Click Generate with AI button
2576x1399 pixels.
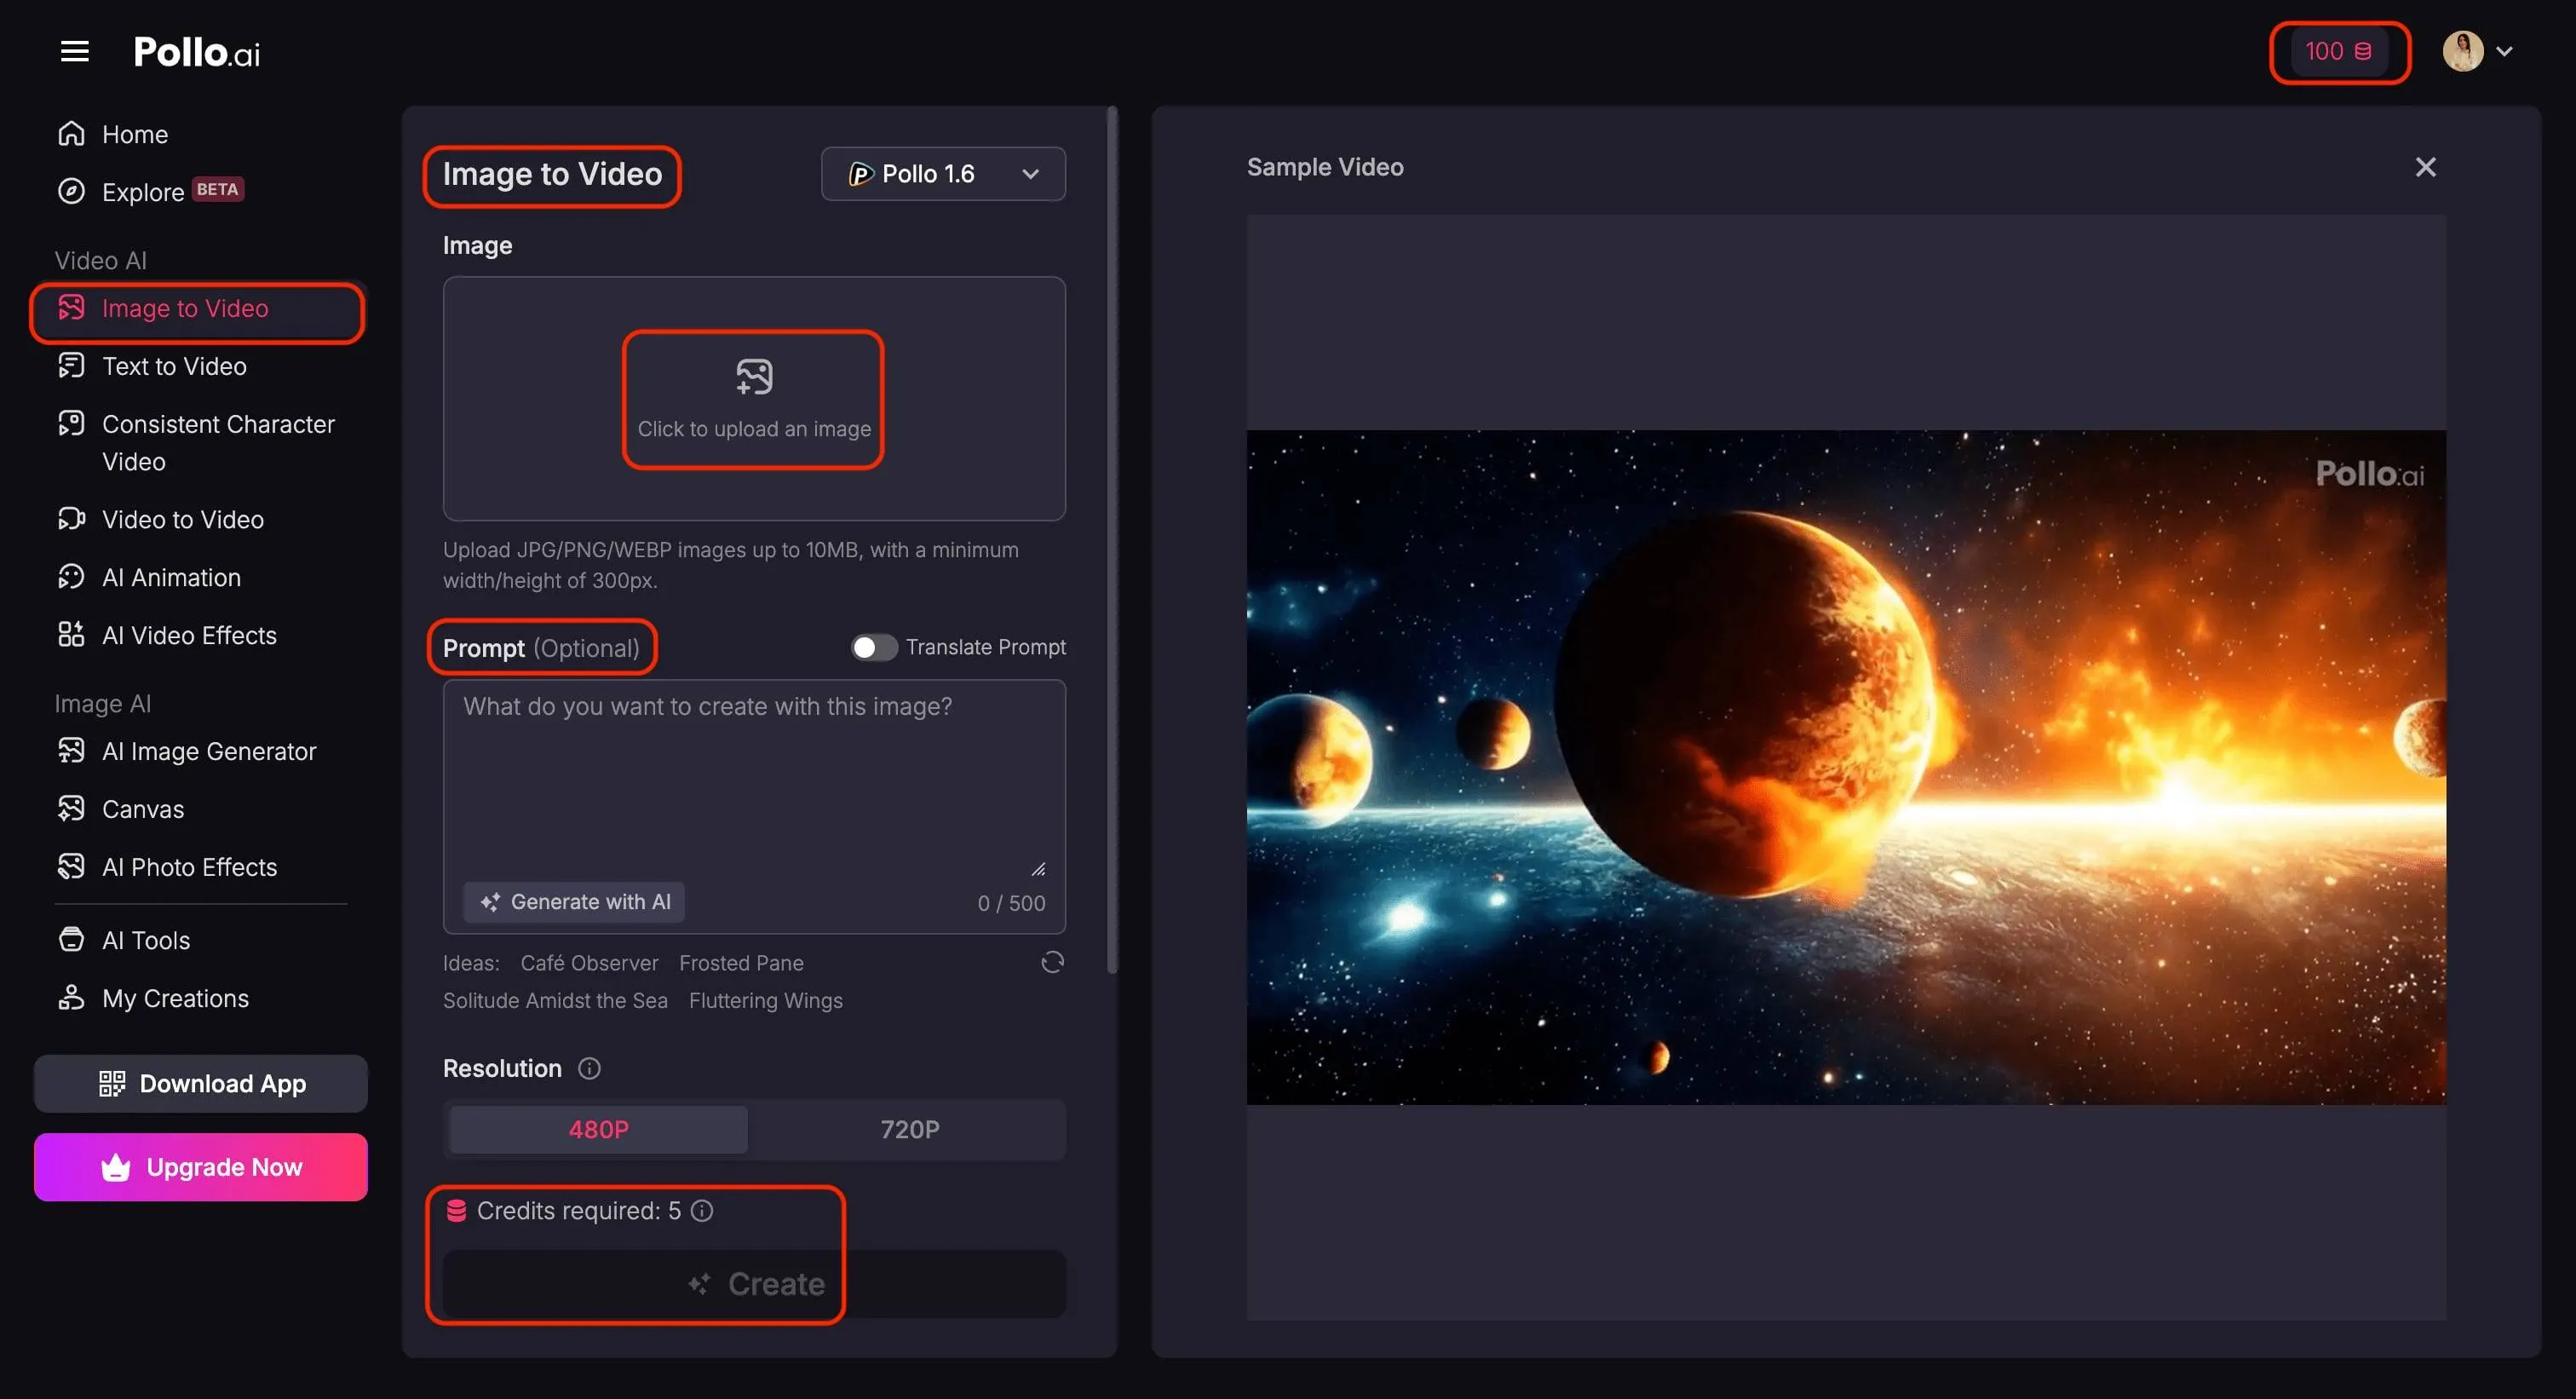575,902
